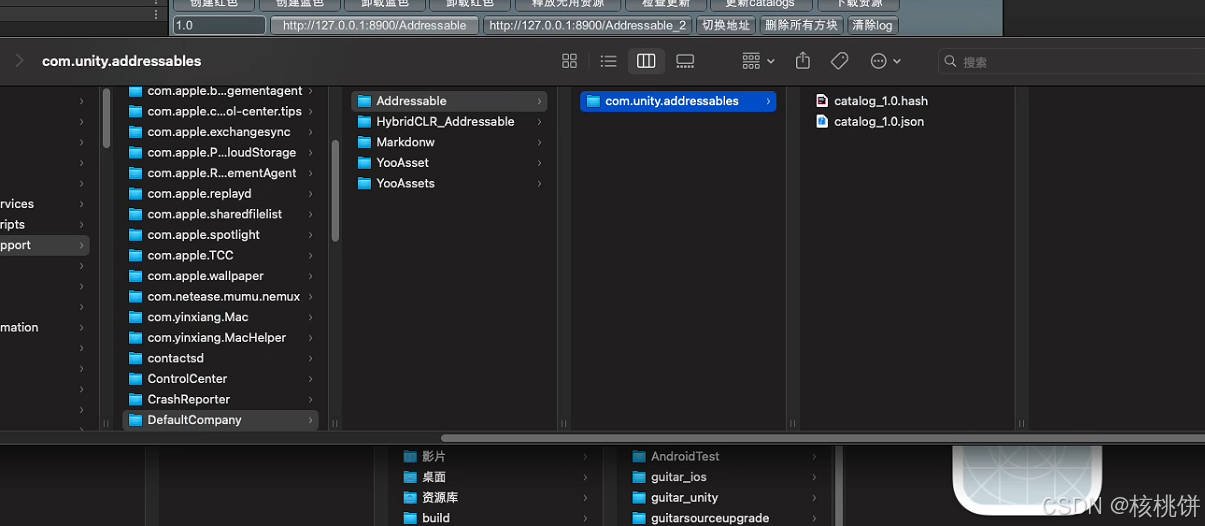Click the Finder search field

(1072, 61)
